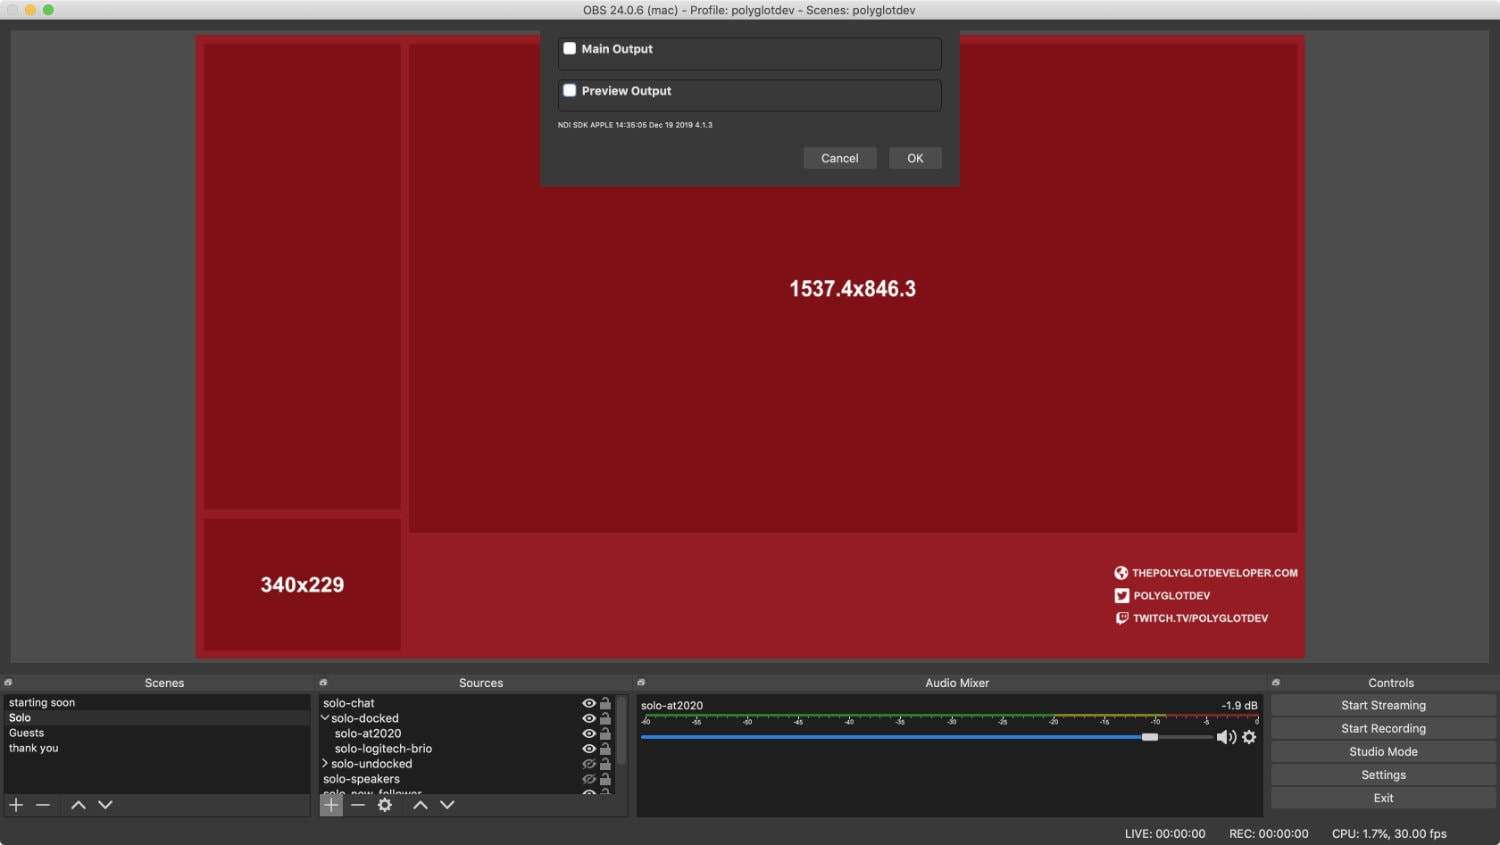Viewport: 1500px width, 845px height.
Task: Confirm the NDI dialog with OK
Action: click(915, 158)
